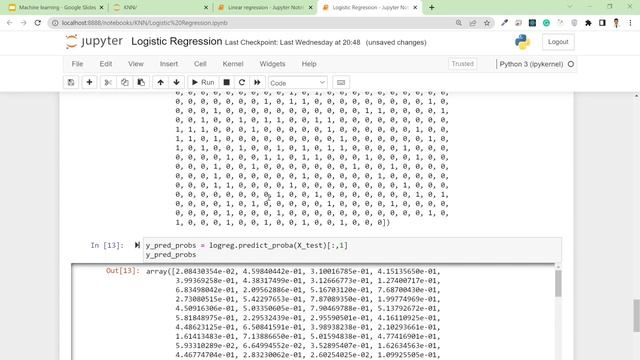Share this page icon in address bar
This screenshot has height=360, width=640.
coord(473,23)
